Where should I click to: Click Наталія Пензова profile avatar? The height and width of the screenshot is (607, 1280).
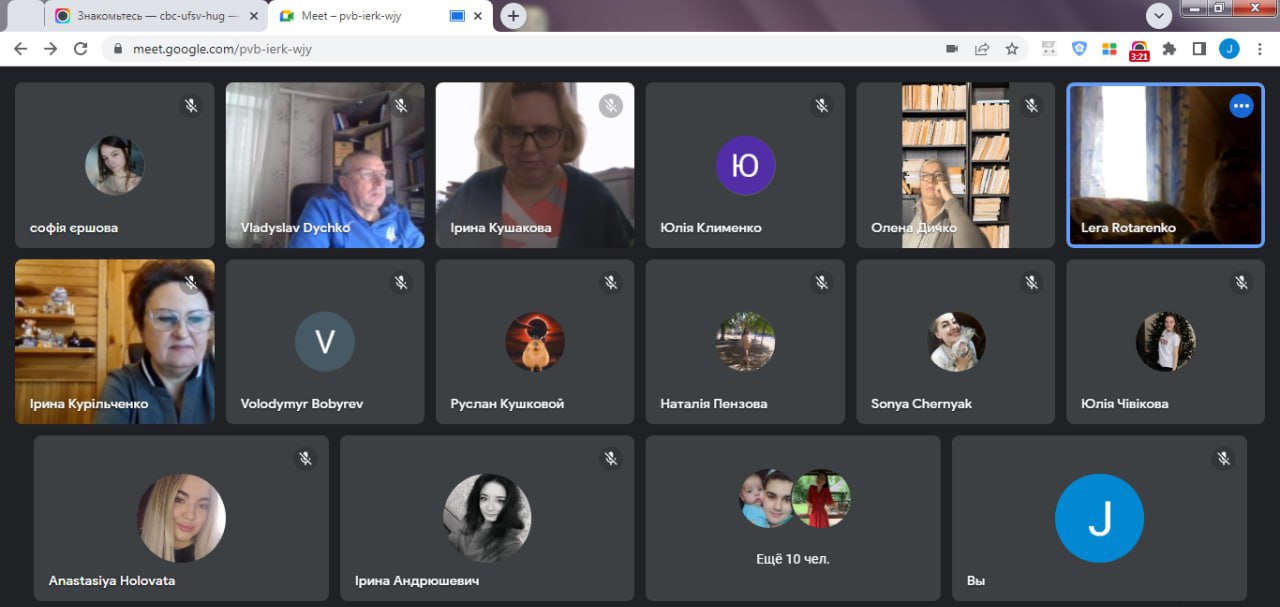point(745,342)
